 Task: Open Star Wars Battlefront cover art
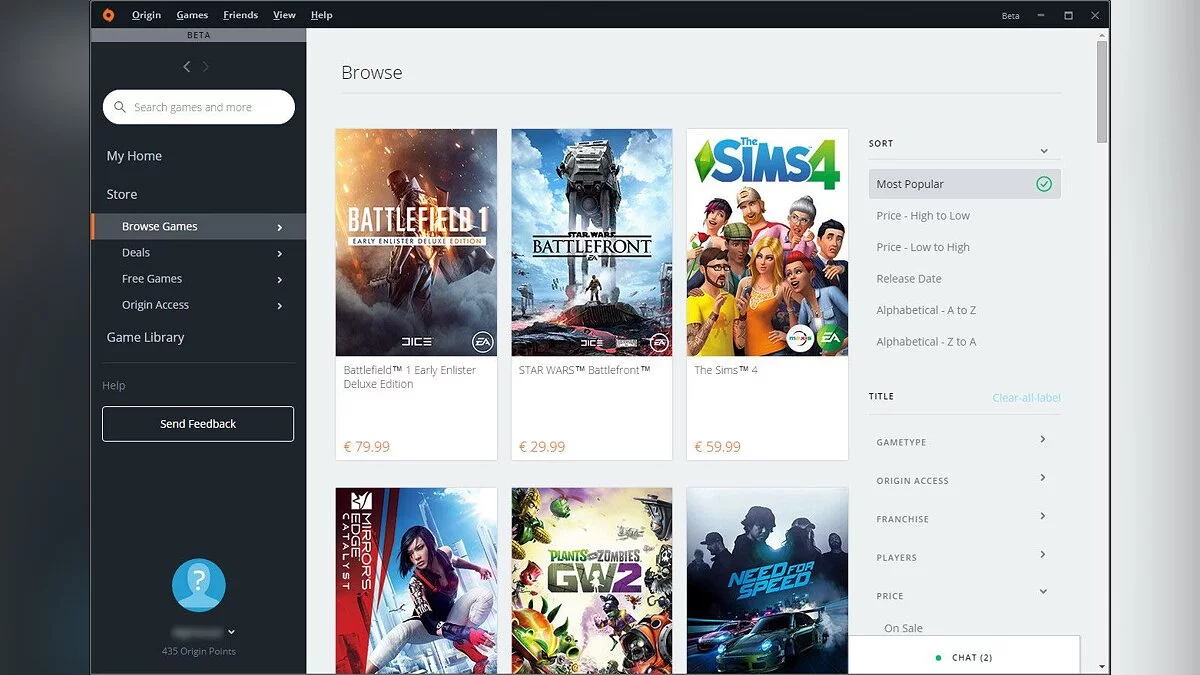592,243
